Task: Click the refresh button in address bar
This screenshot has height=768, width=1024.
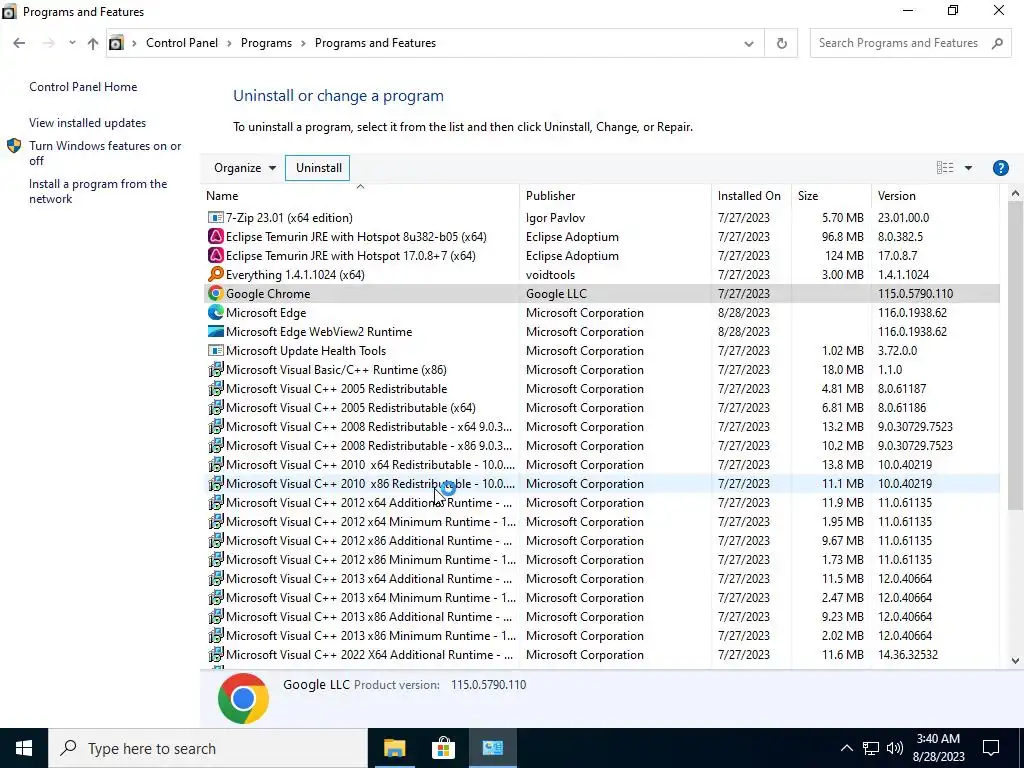Action: [781, 43]
